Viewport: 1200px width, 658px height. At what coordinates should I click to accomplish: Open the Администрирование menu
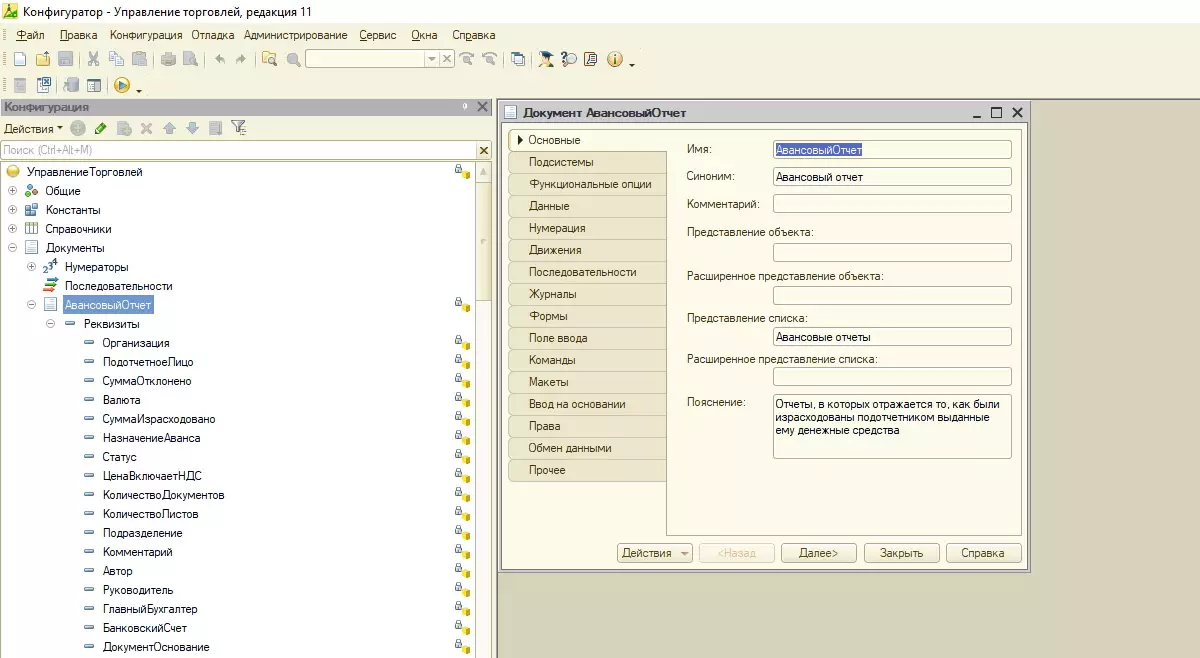point(295,35)
